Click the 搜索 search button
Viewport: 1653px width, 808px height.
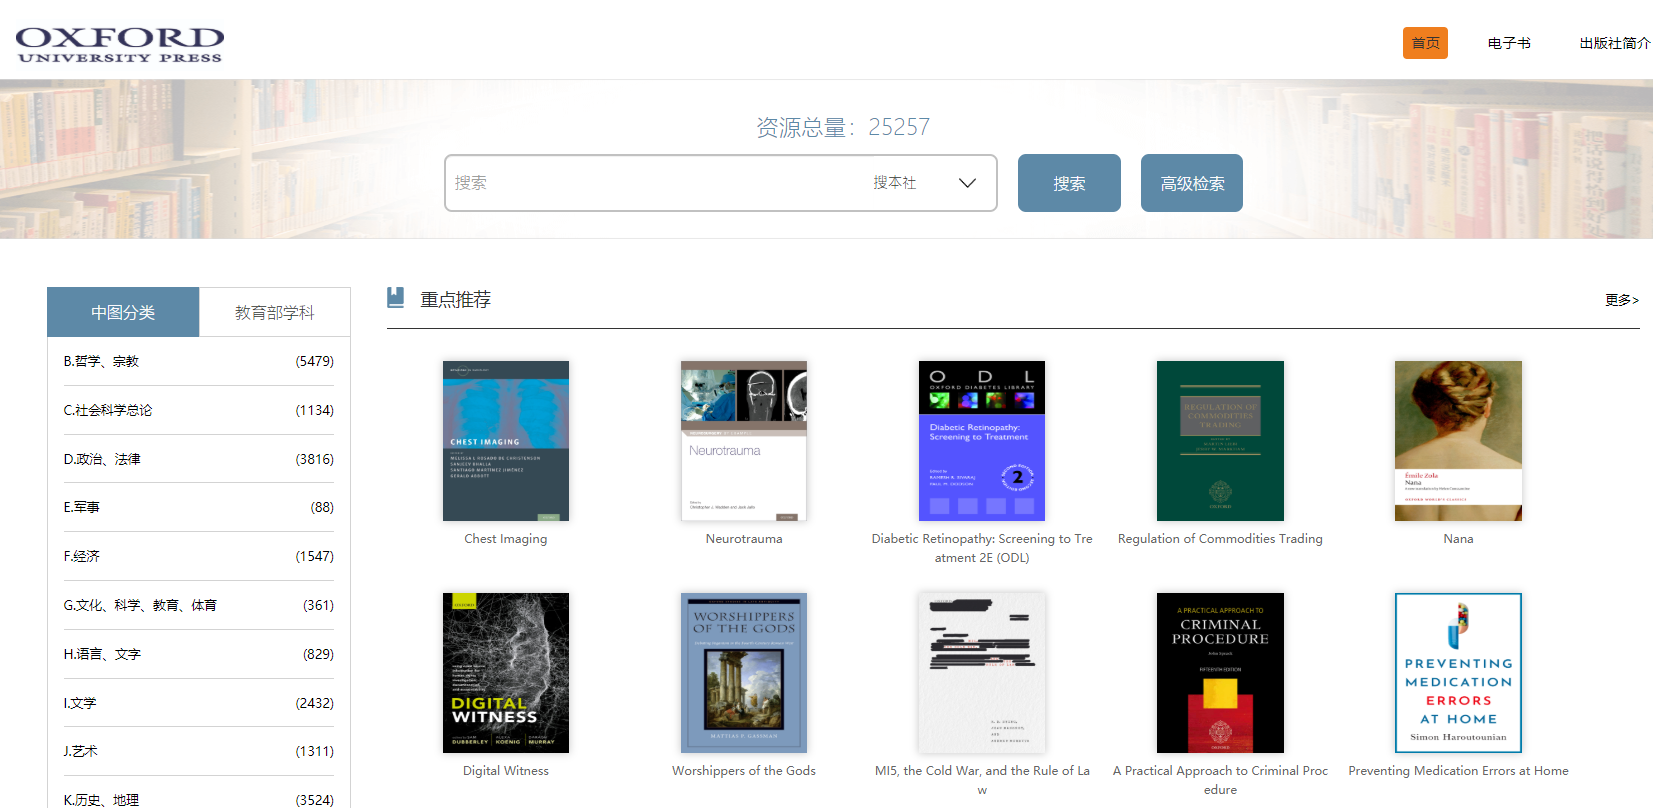(x=1069, y=183)
